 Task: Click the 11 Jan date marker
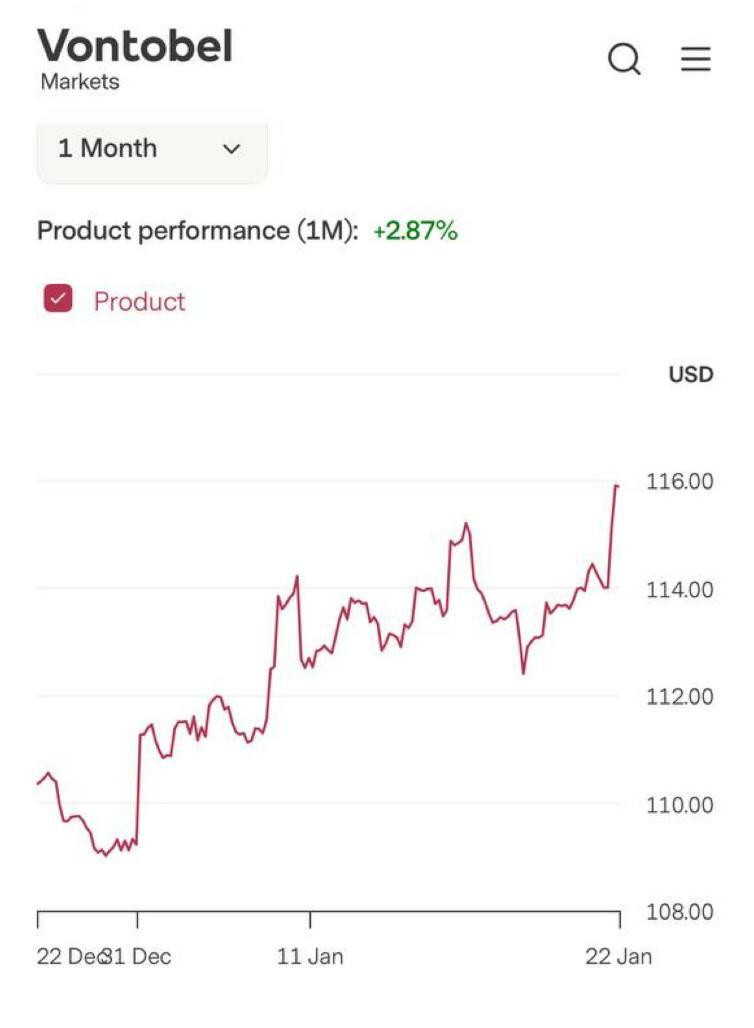click(310, 956)
